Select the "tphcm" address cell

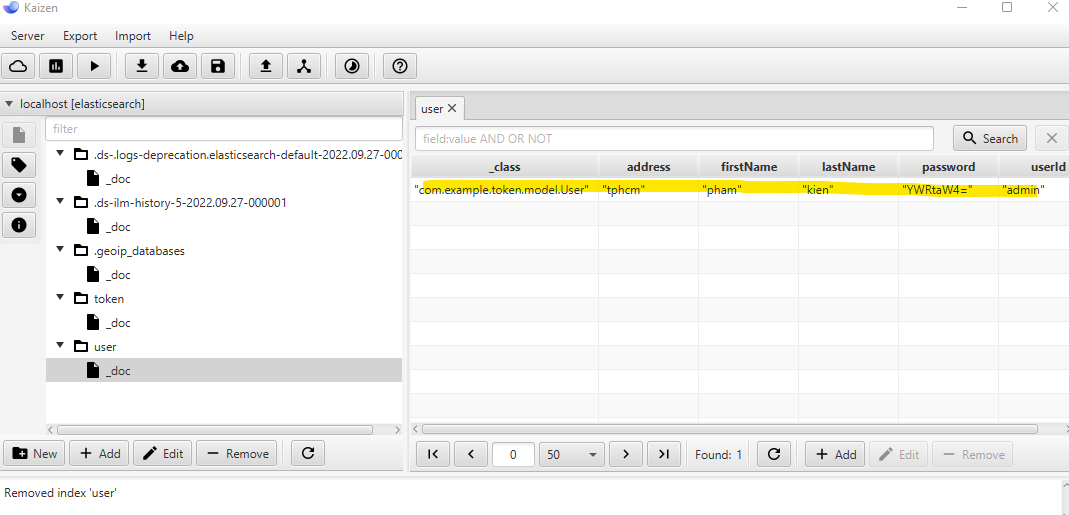tap(648, 190)
